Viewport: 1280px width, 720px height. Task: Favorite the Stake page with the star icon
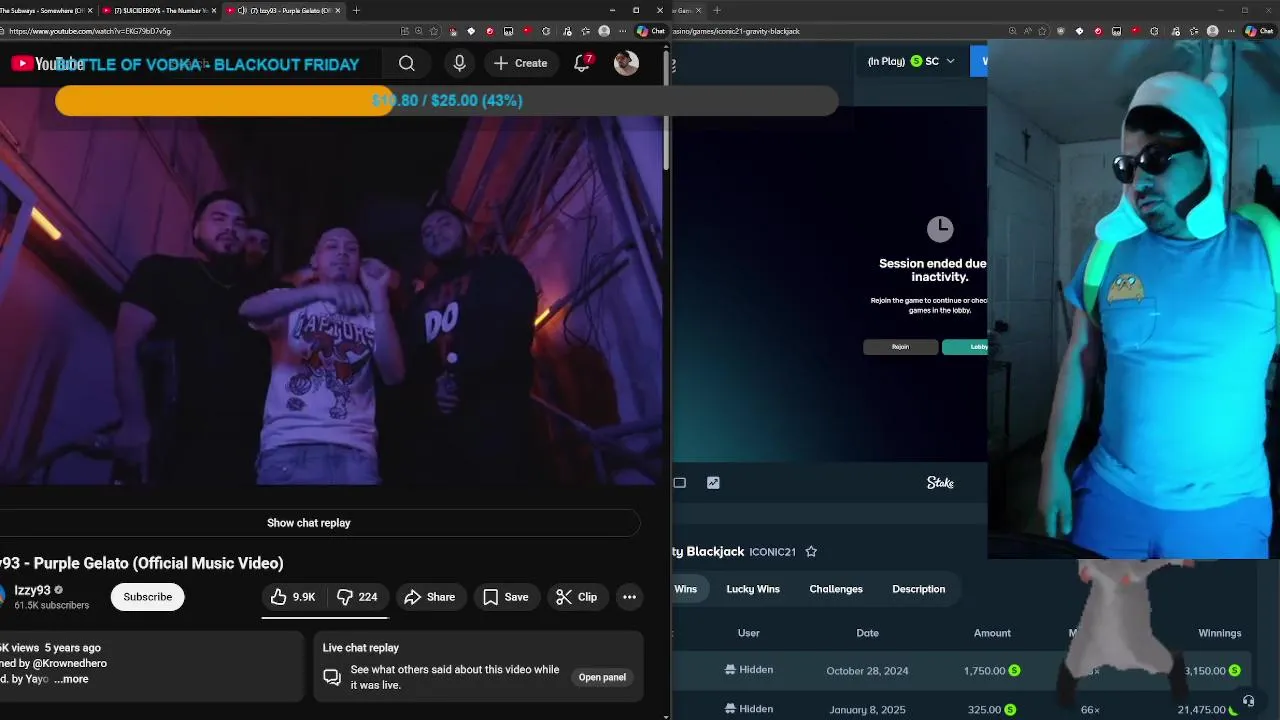coord(1042,31)
